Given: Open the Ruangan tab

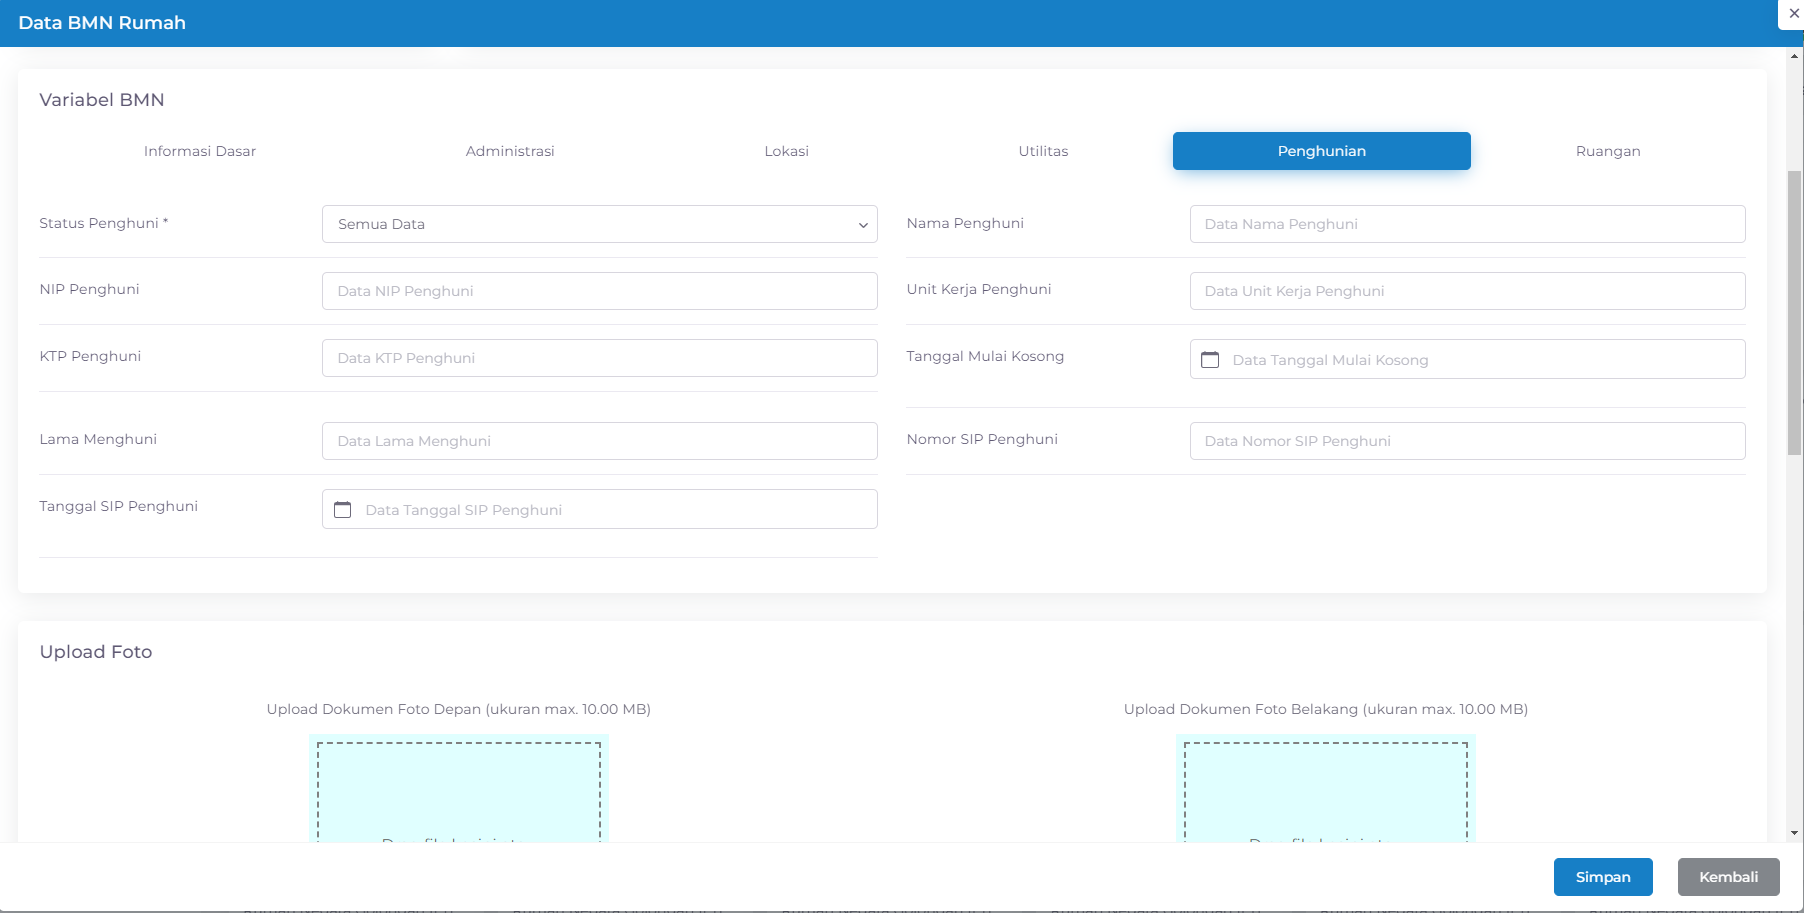Looking at the screenshot, I should coord(1608,151).
